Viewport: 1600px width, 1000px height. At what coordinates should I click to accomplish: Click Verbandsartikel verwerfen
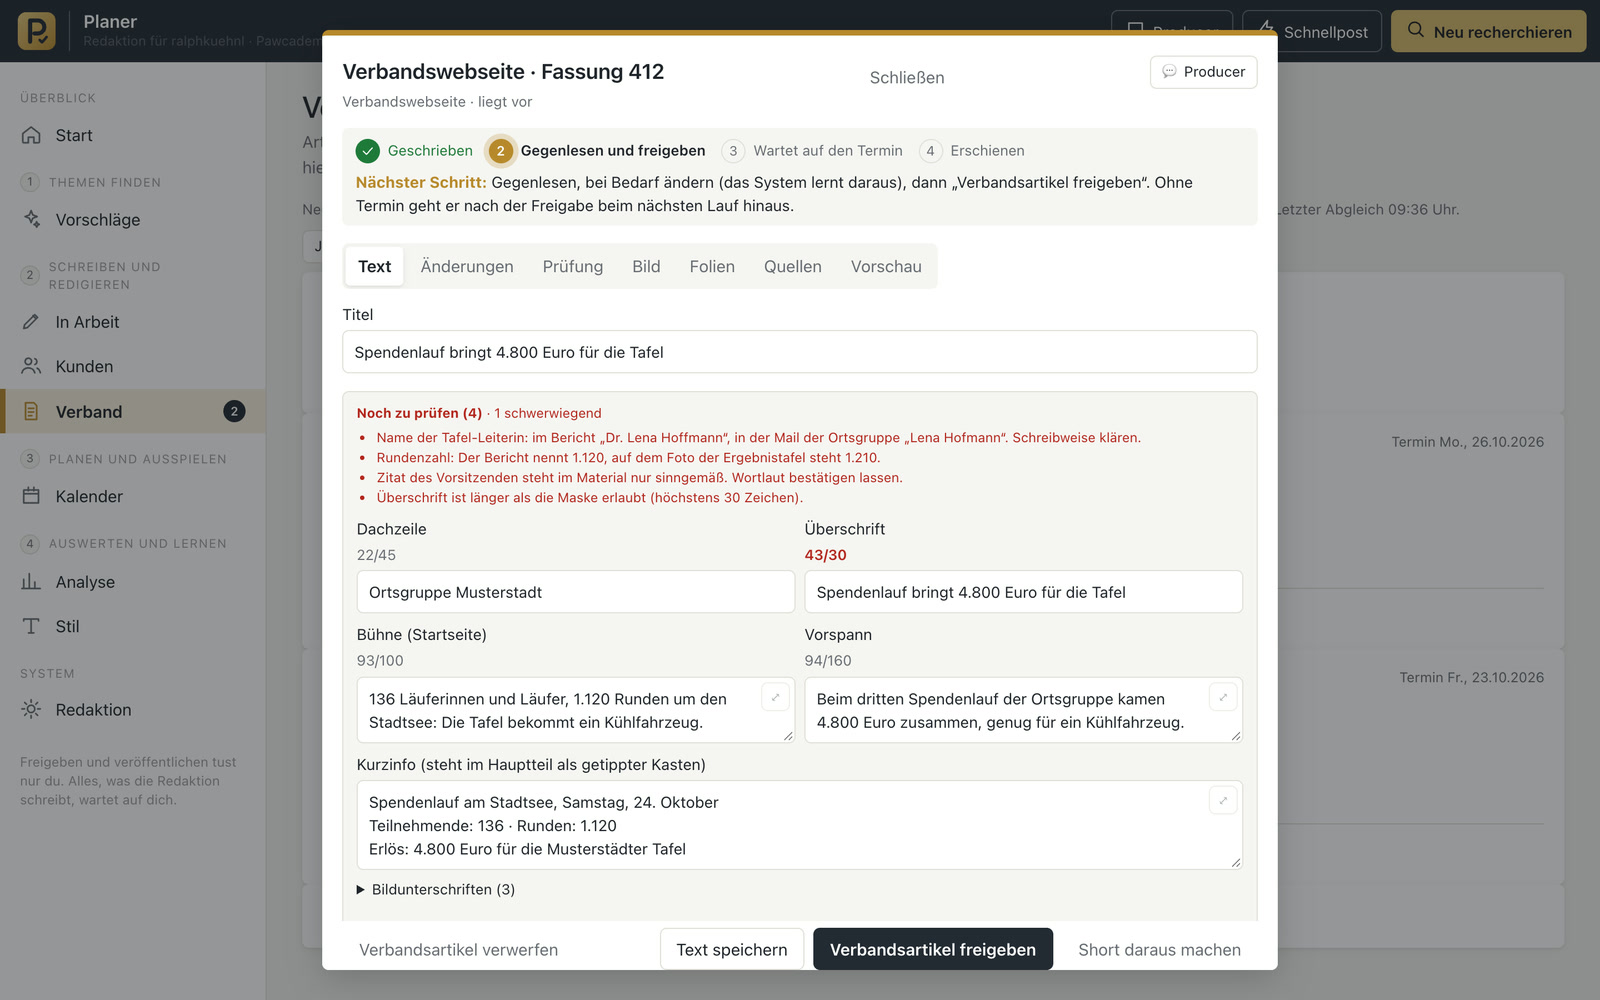tap(459, 949)
